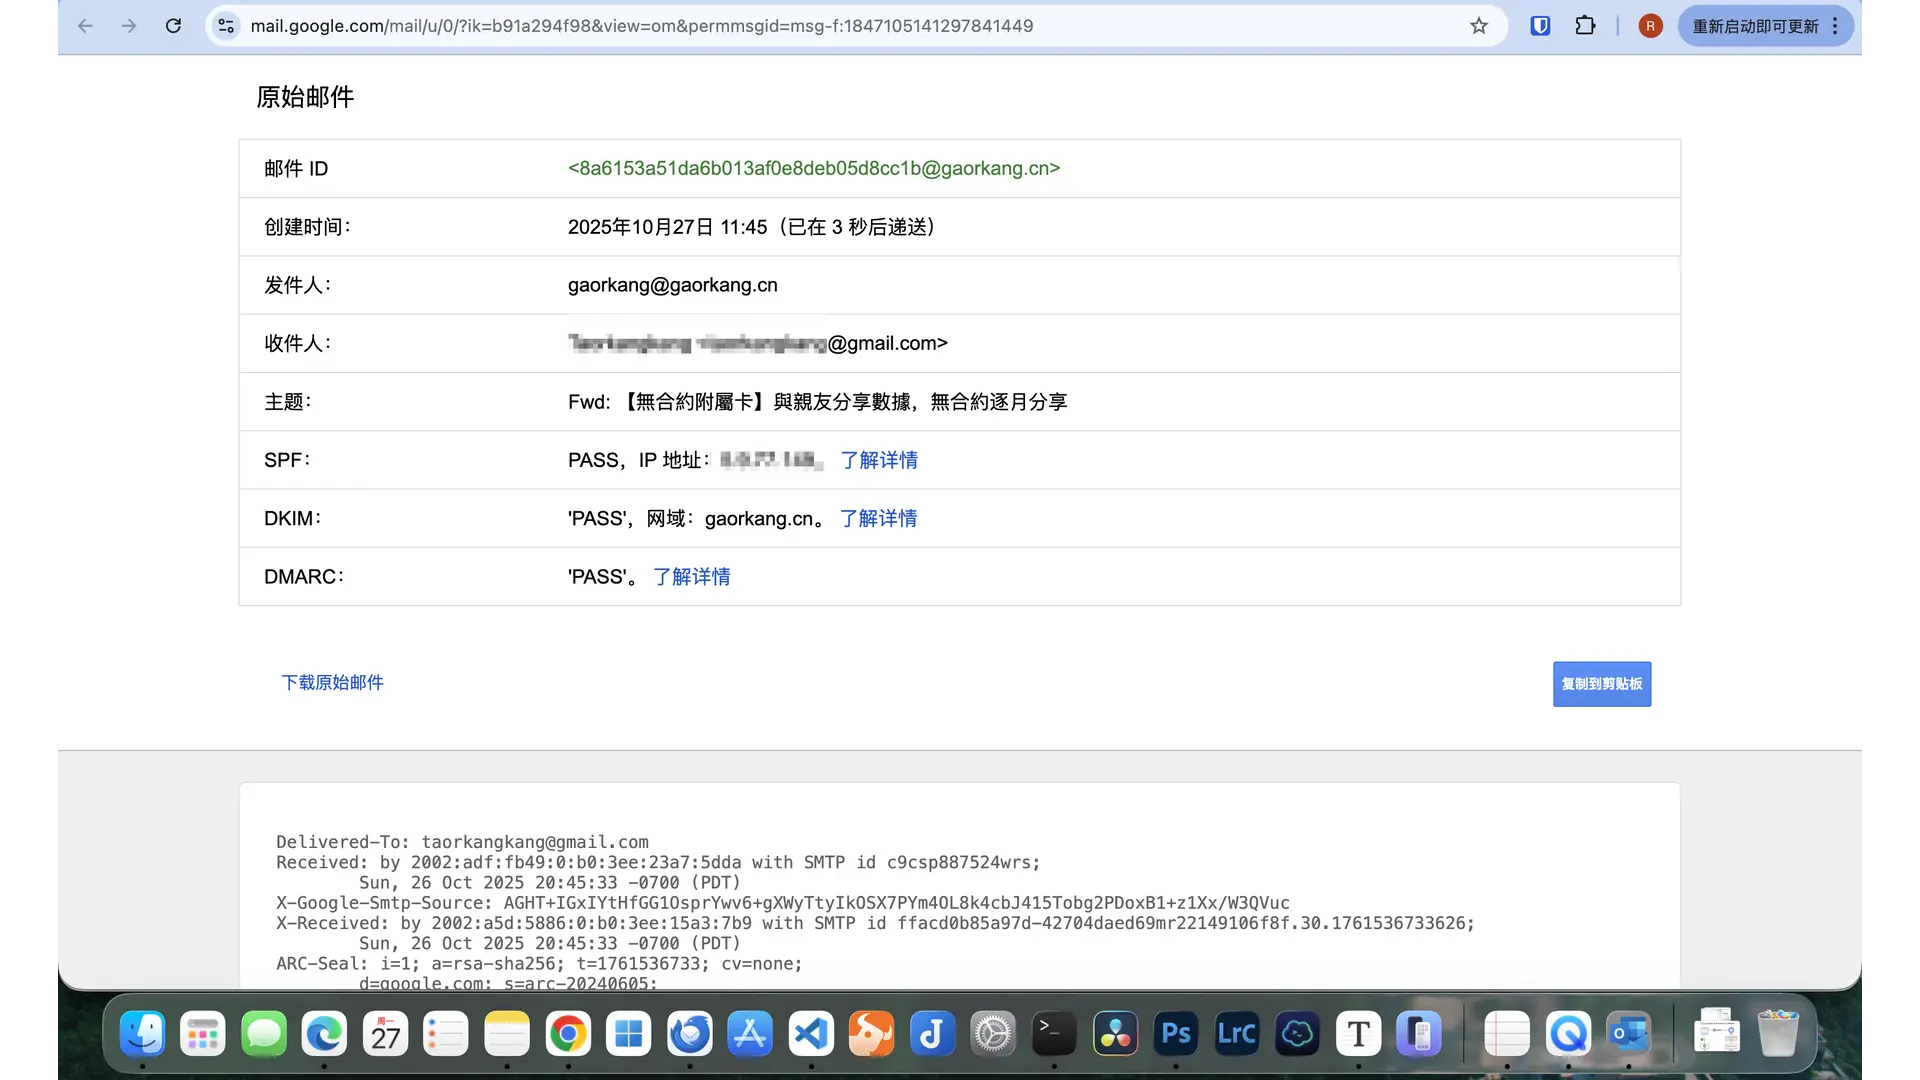The height and width of the screenshot is (1080, 1920).
Task: Open DMARC 了解详情 link
Action: pos(691,577)
